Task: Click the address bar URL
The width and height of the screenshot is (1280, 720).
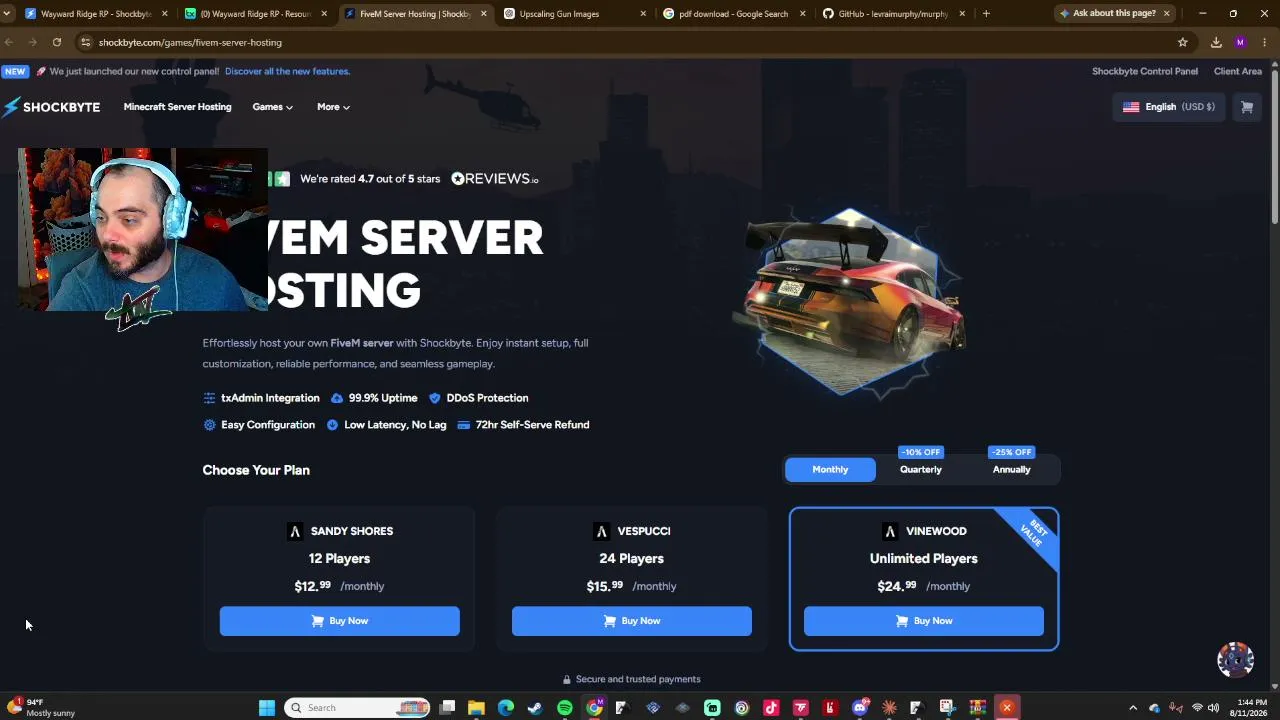Action: coord(190,42)
